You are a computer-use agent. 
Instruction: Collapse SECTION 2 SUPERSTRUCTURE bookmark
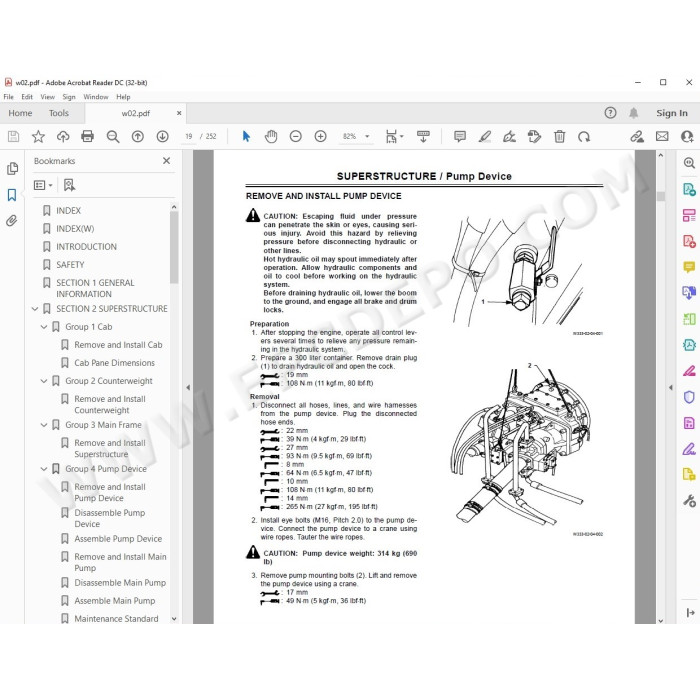(35, 309)
